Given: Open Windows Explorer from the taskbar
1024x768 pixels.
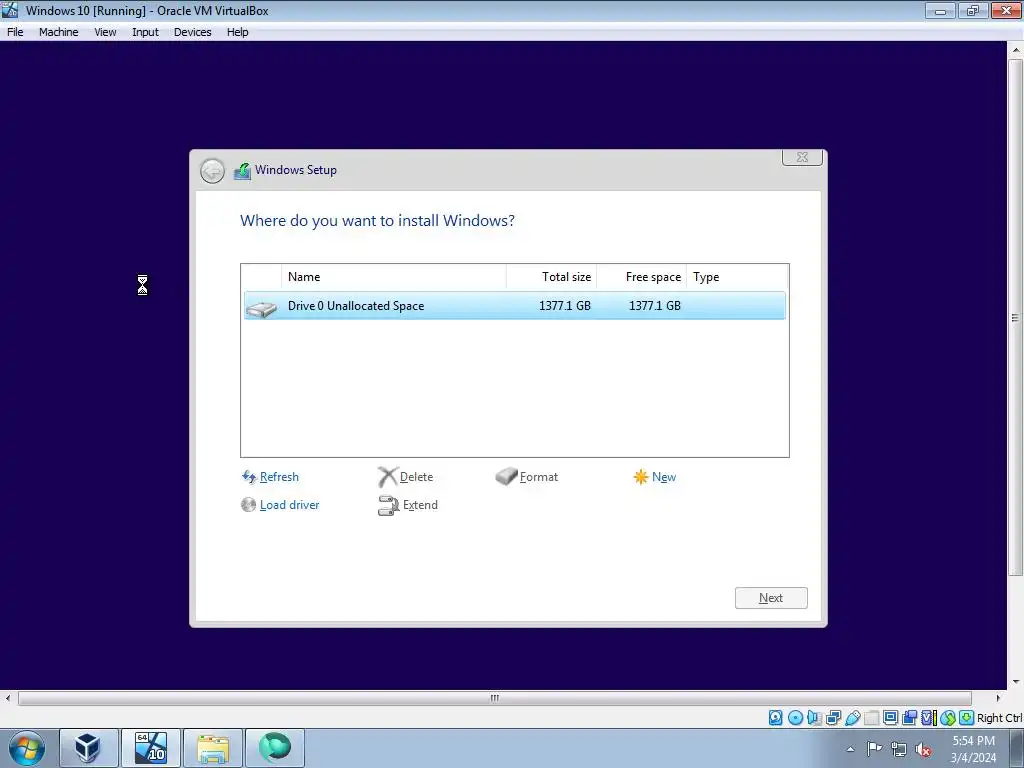Looking at the screenshot, I should pyautogui.click(x=213, y=748).
